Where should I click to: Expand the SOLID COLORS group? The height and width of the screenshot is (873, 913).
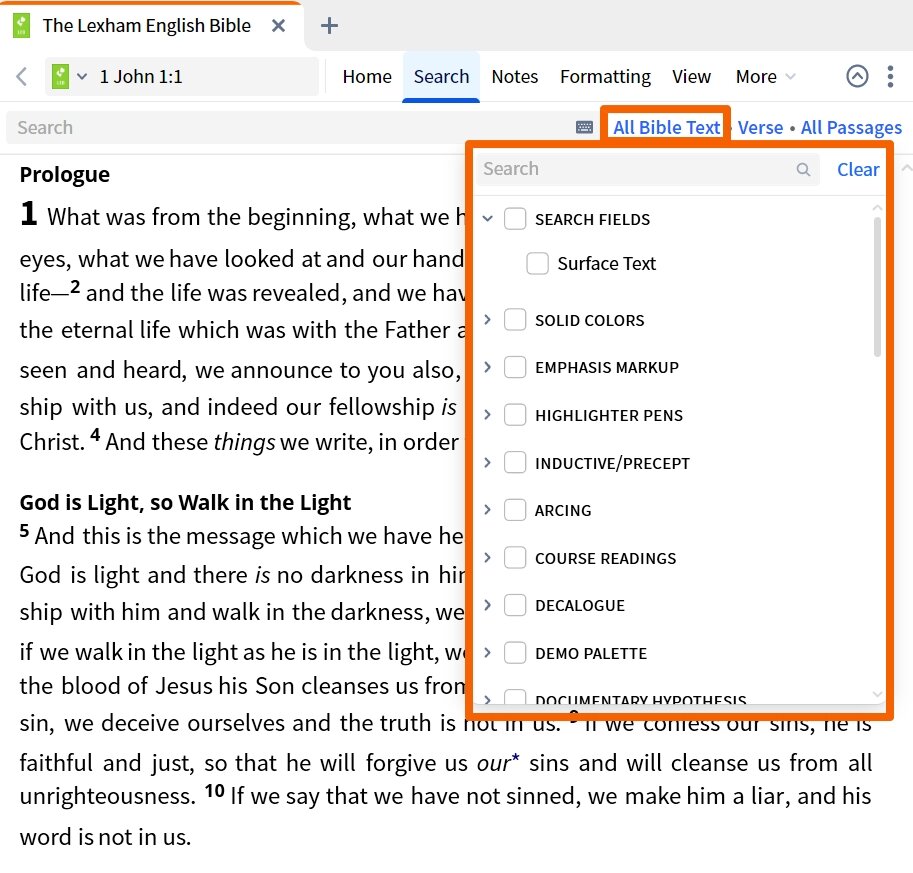coord(488,320)
